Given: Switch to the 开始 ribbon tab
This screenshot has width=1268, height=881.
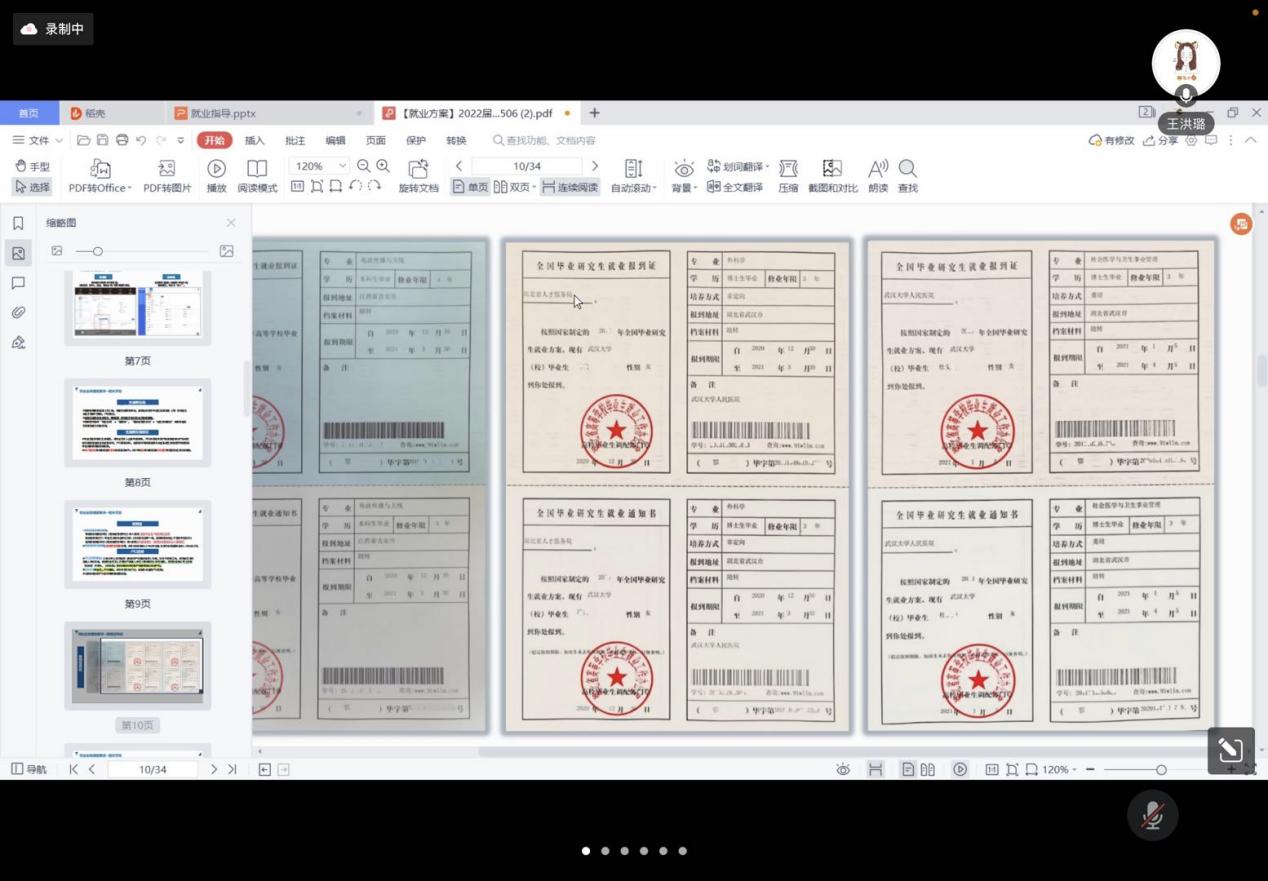Looking at the screenshot, I should pos(214,140).
